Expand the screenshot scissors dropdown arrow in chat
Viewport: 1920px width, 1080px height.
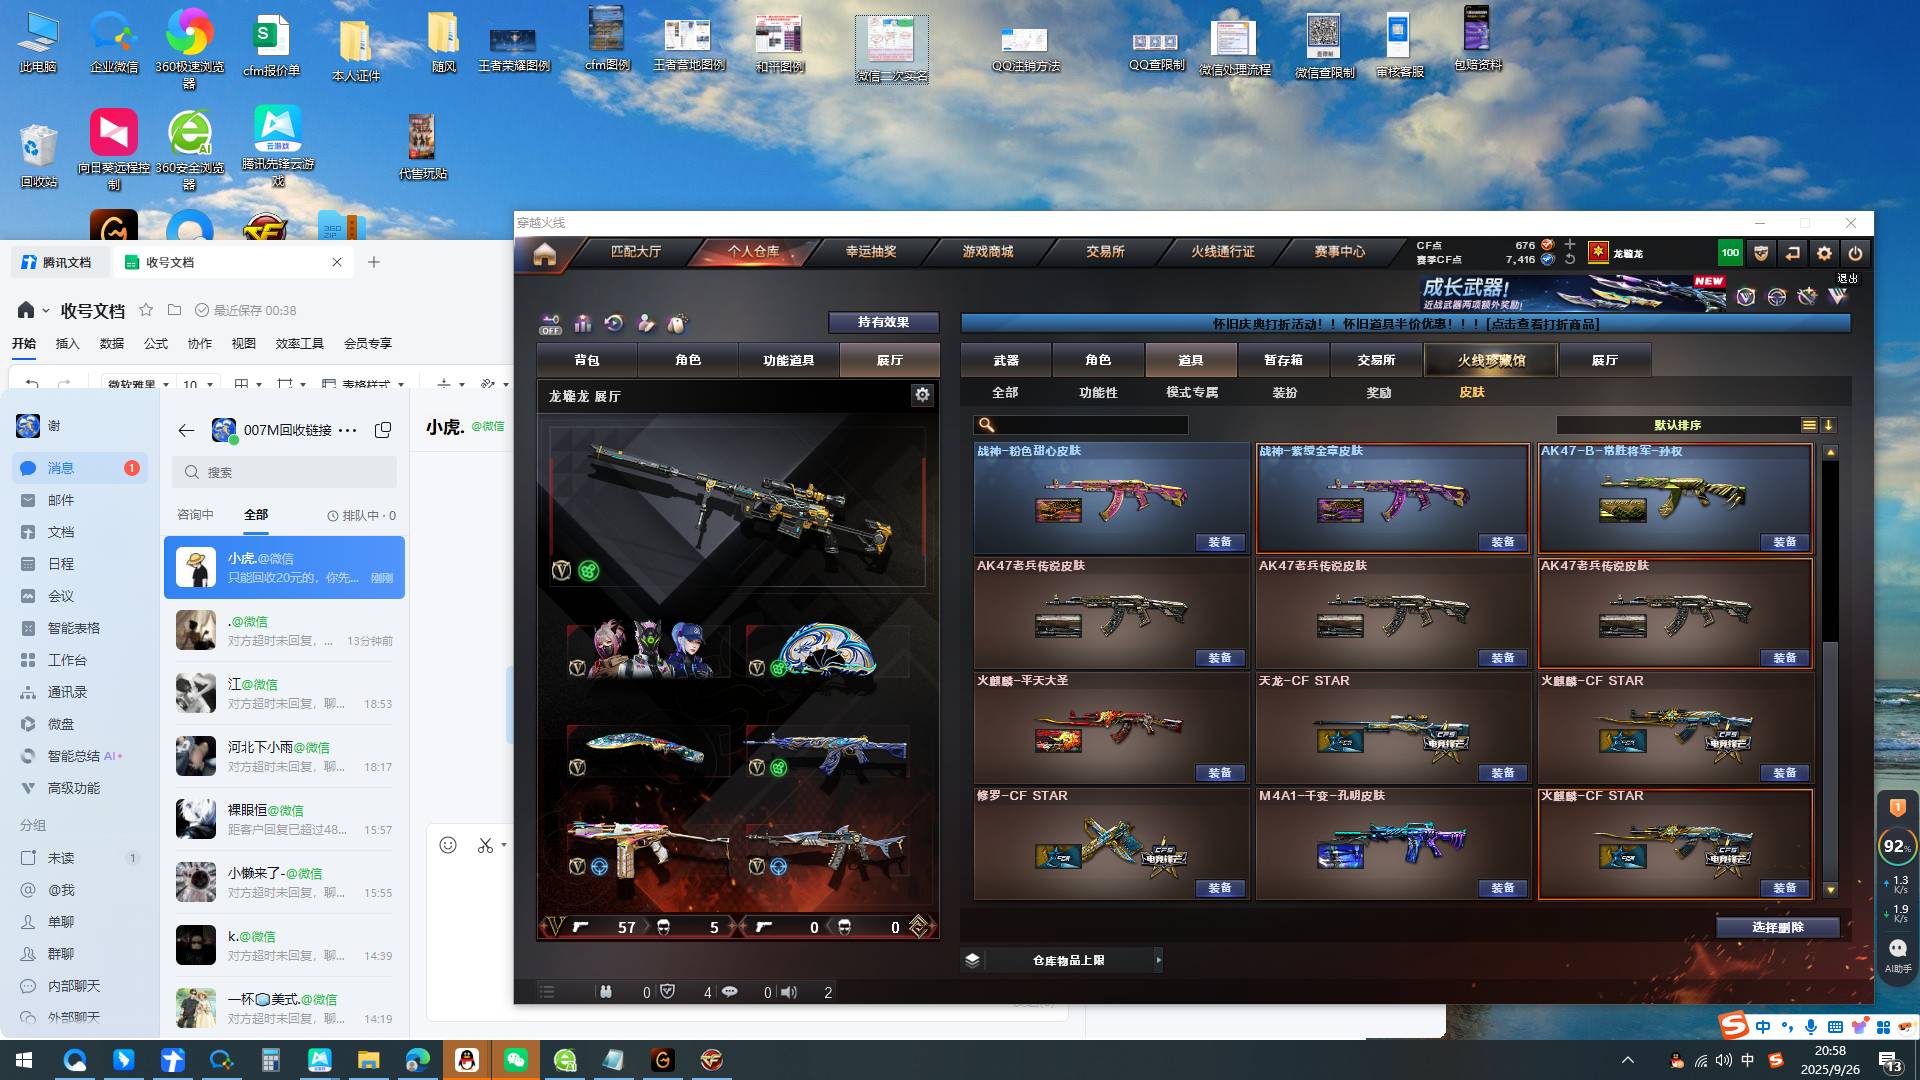click(503, 845)
